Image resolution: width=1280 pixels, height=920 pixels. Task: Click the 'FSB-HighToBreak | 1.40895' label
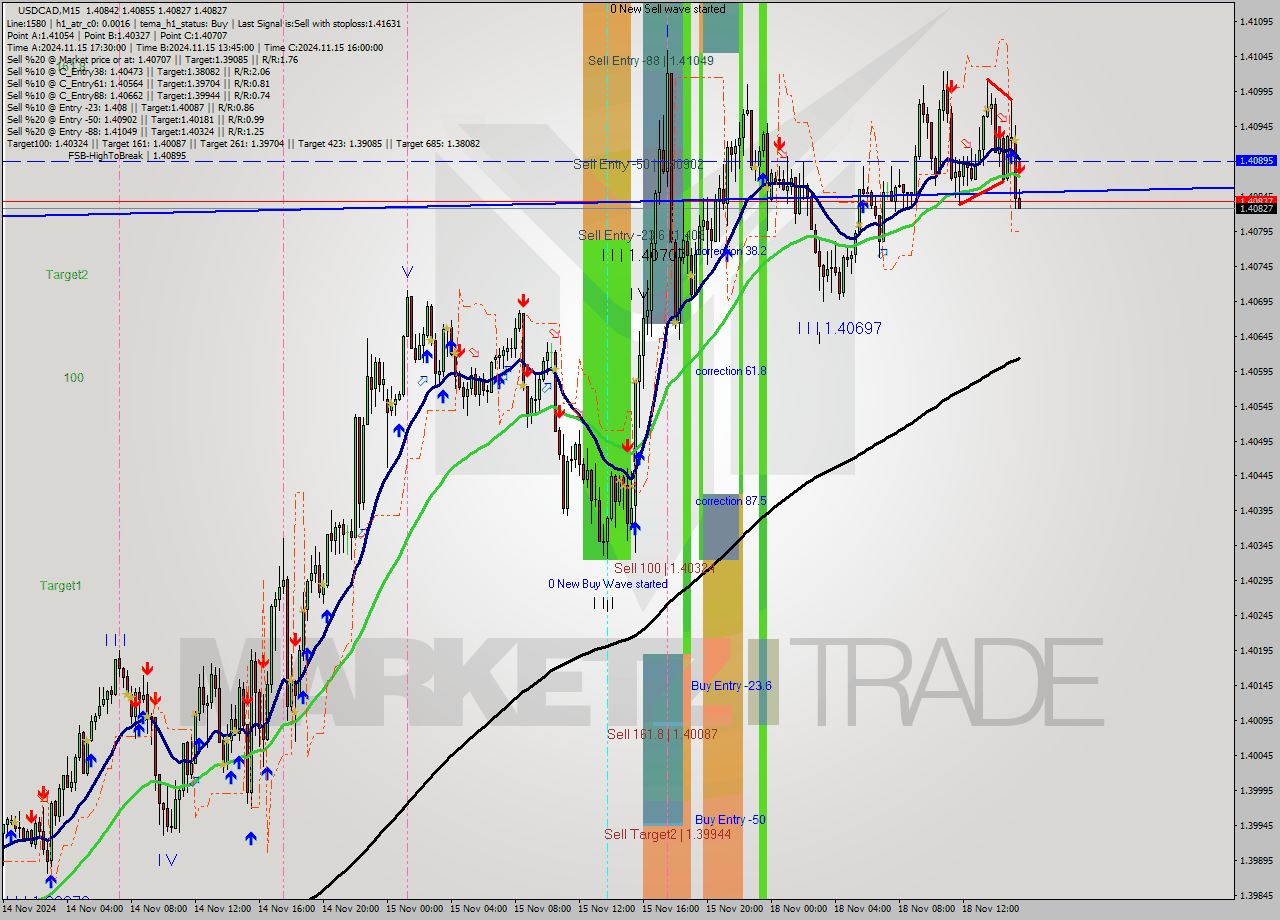click(x=127, y=155)
